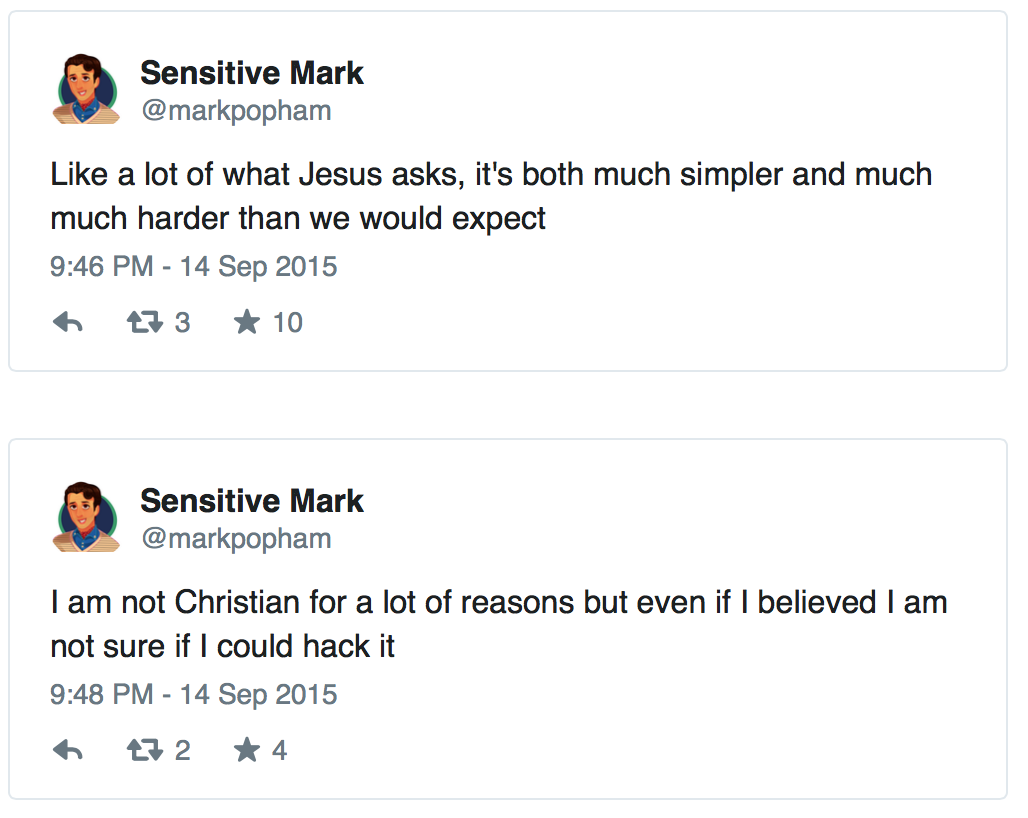View the 4 favorites count on the 9:48 PM tweet
This screenshot has width=1028, height=818.
[x=279, y=750]
